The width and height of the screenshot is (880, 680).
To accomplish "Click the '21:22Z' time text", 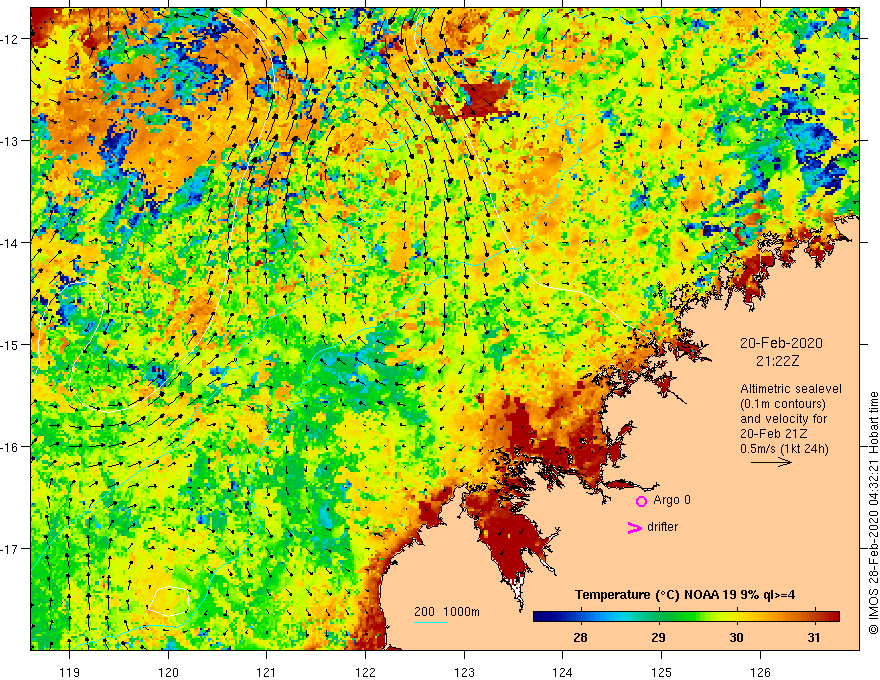I will point(777,361).
